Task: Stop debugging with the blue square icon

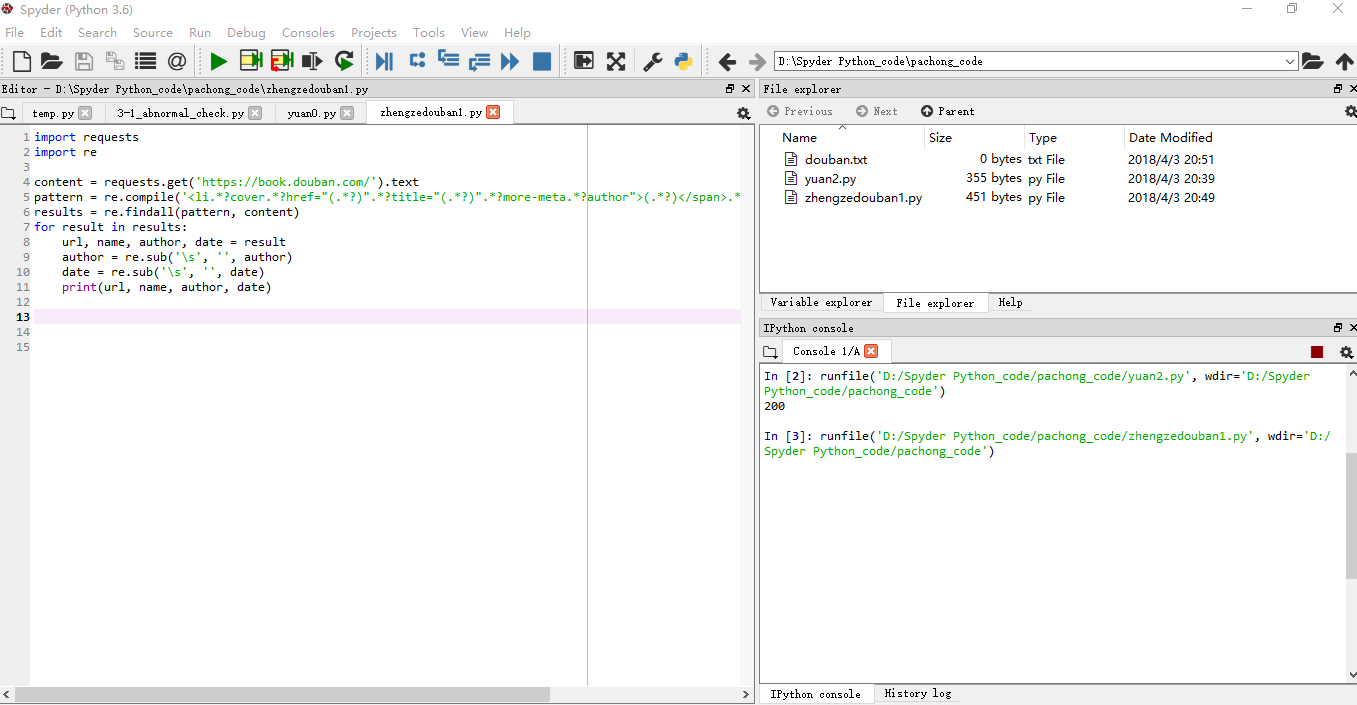Action: coord(542,61)
